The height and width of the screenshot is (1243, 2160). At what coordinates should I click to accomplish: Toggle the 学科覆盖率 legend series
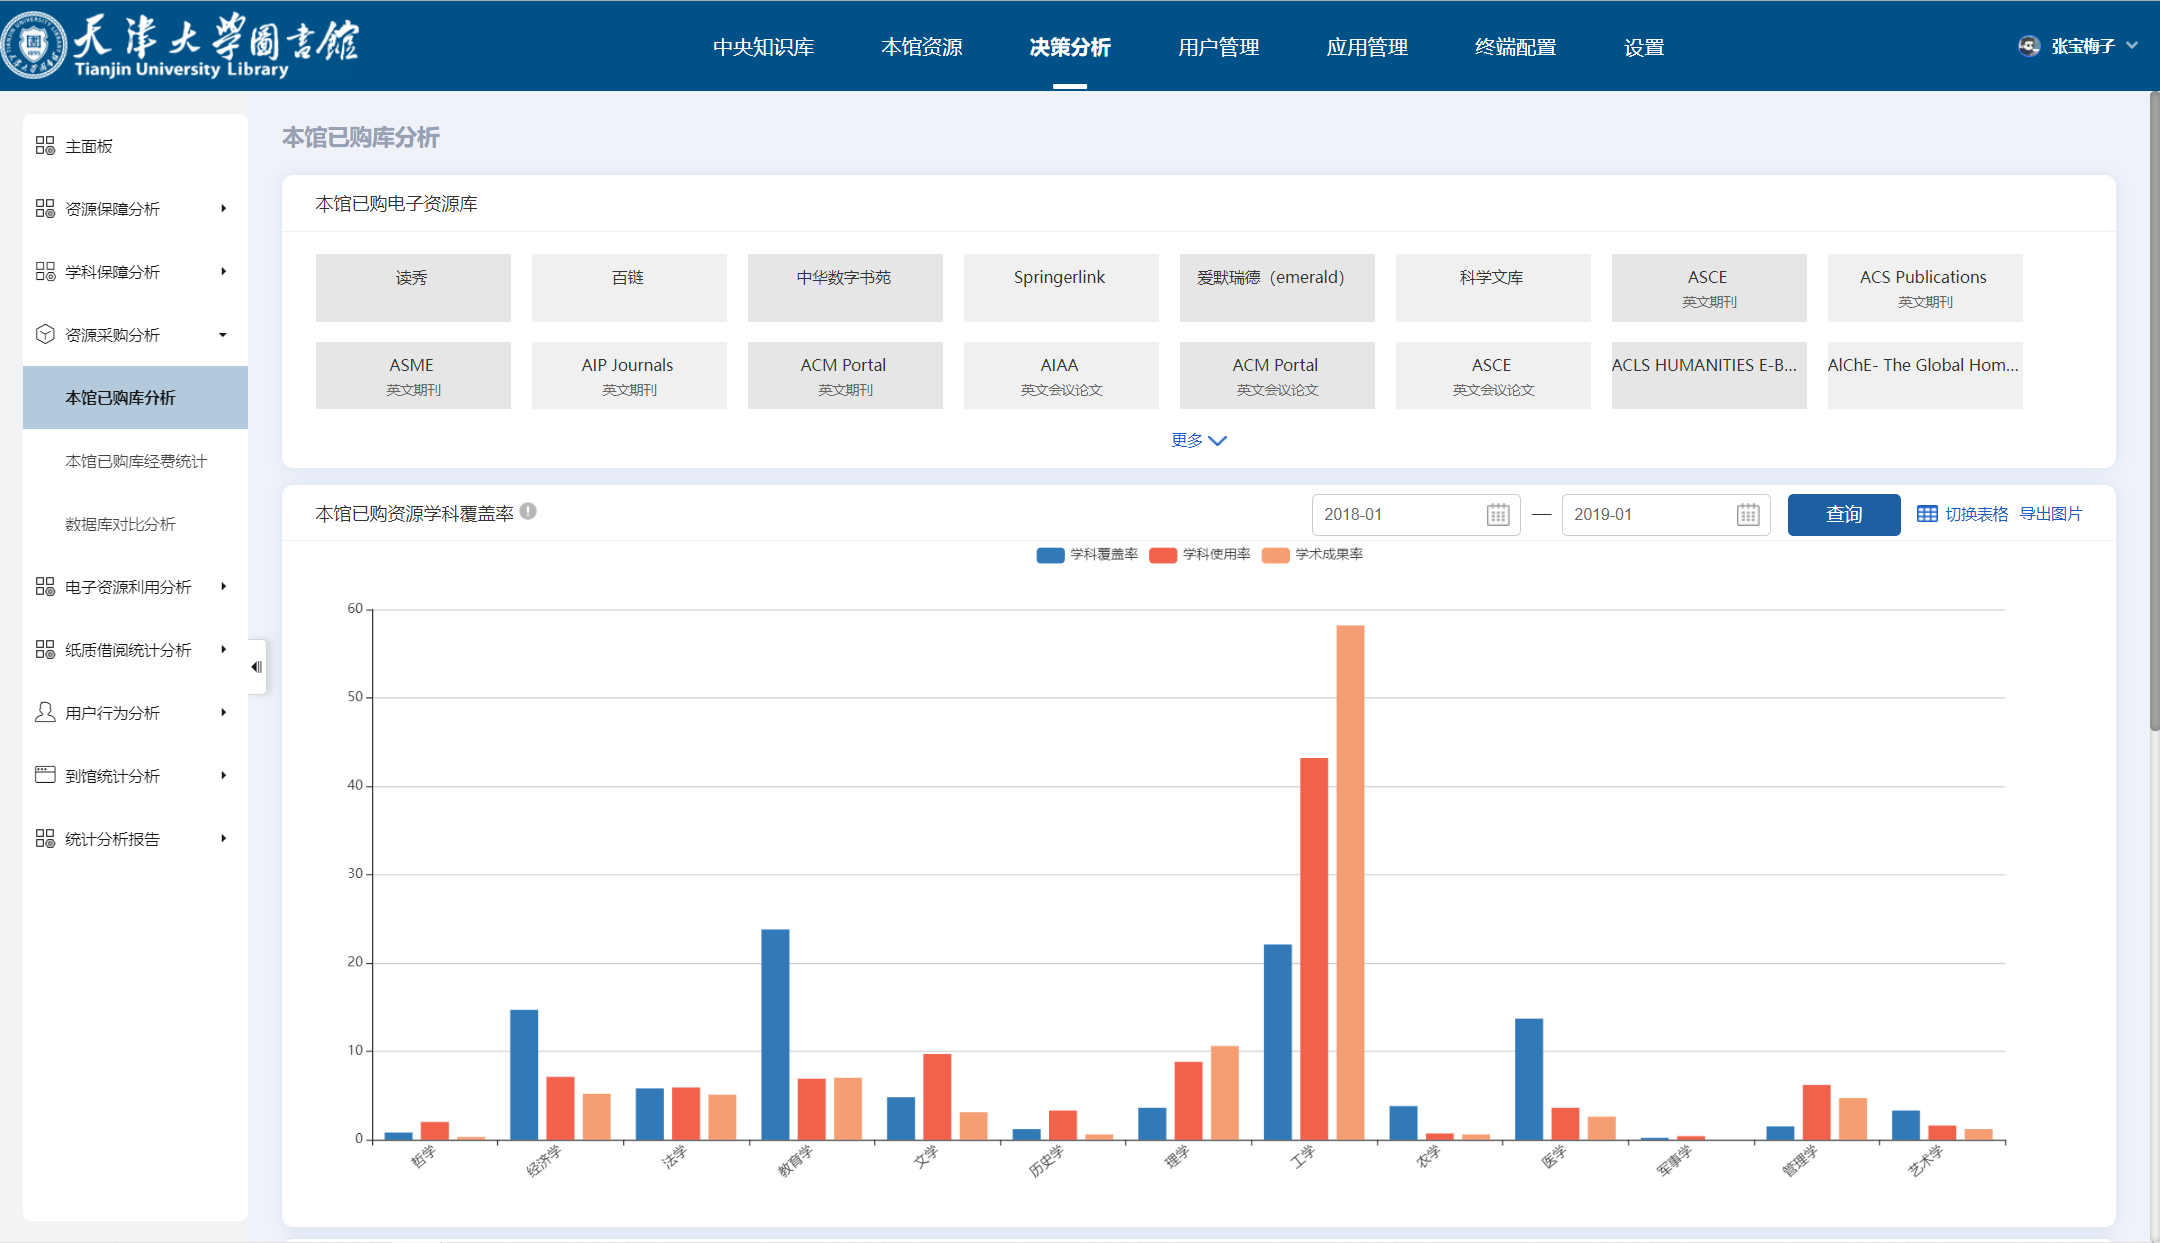(x=1050, y=555)
